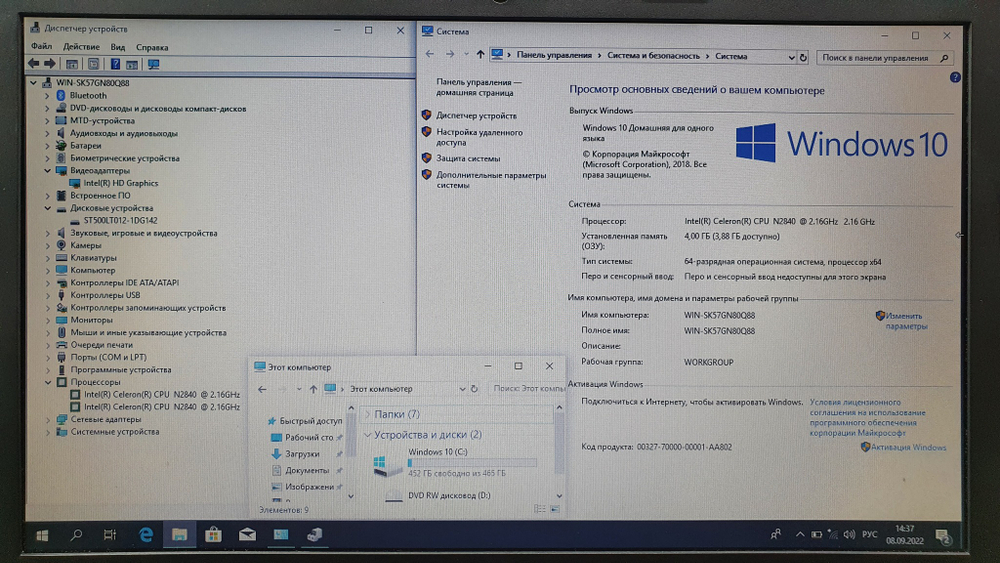Collapse Устройства и диски (2) group

[367, 435]
